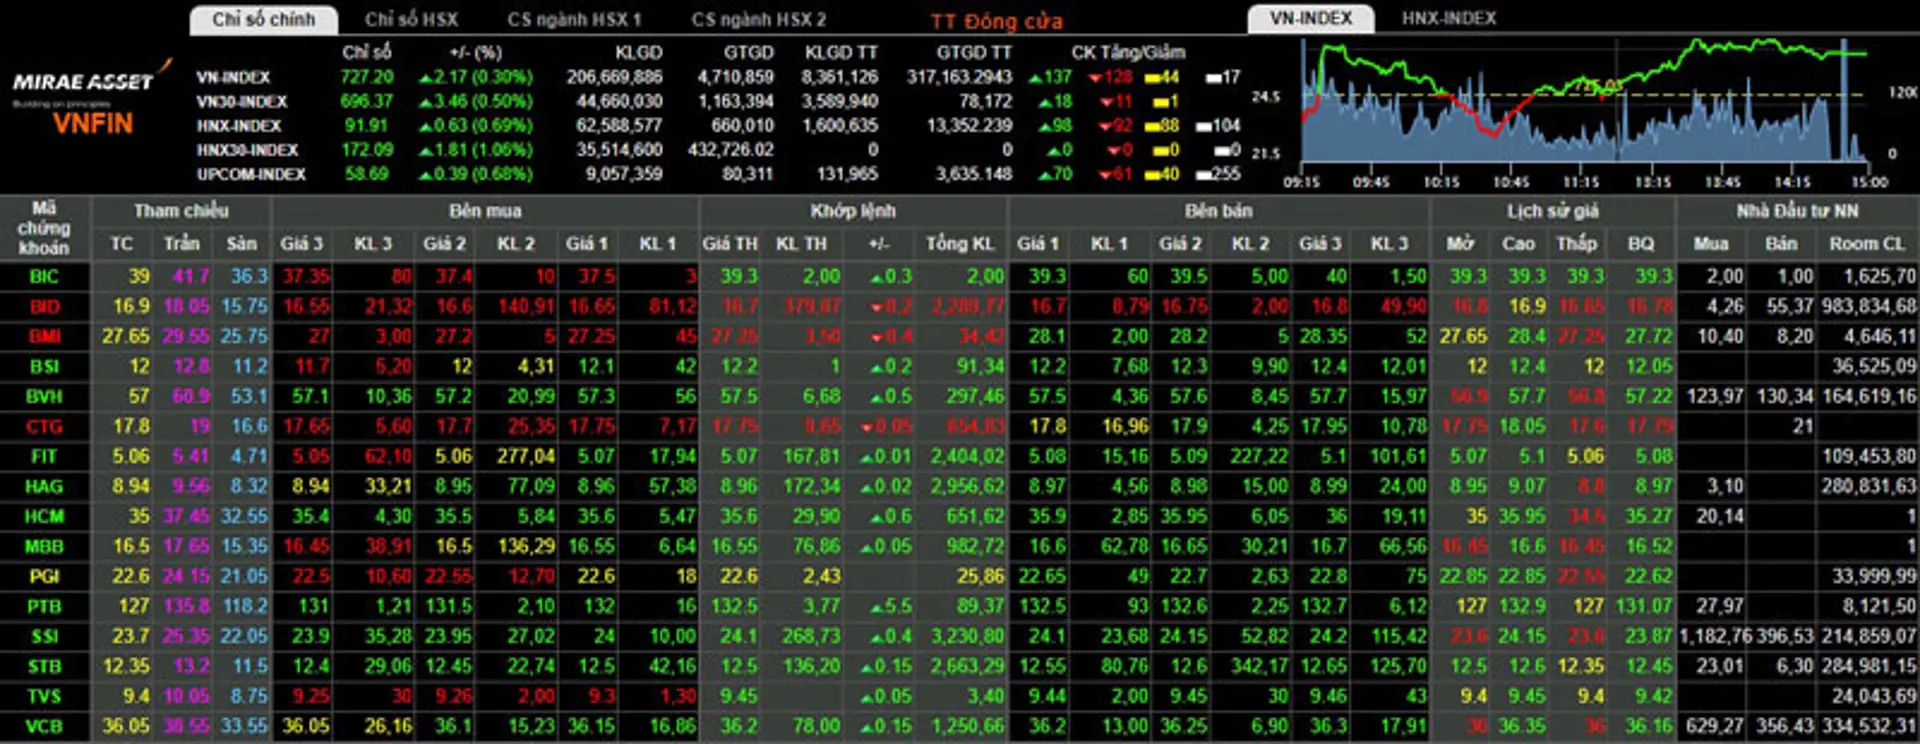
Task: Click VN-INDEX value 727.20
Action: (366, 77)
